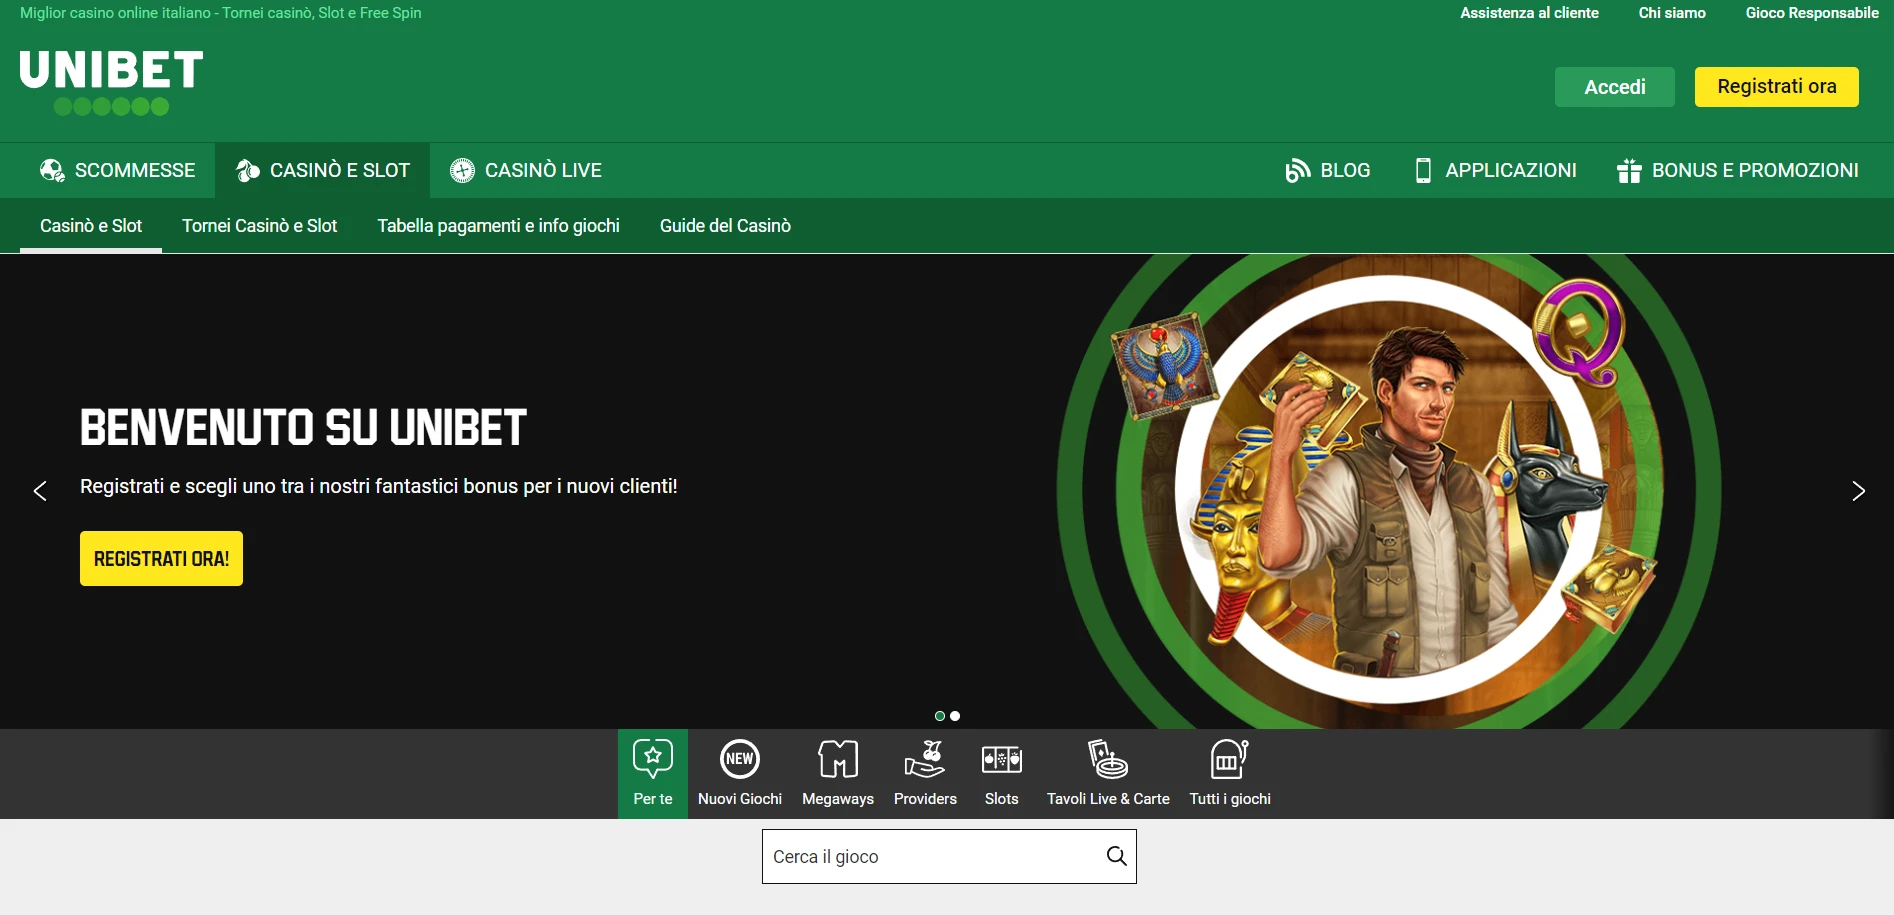This screenshot has width=1894, height=915.
Task: Open BONUS E PROMOZIONI menu item
Action: click(x=1738, y=171)
